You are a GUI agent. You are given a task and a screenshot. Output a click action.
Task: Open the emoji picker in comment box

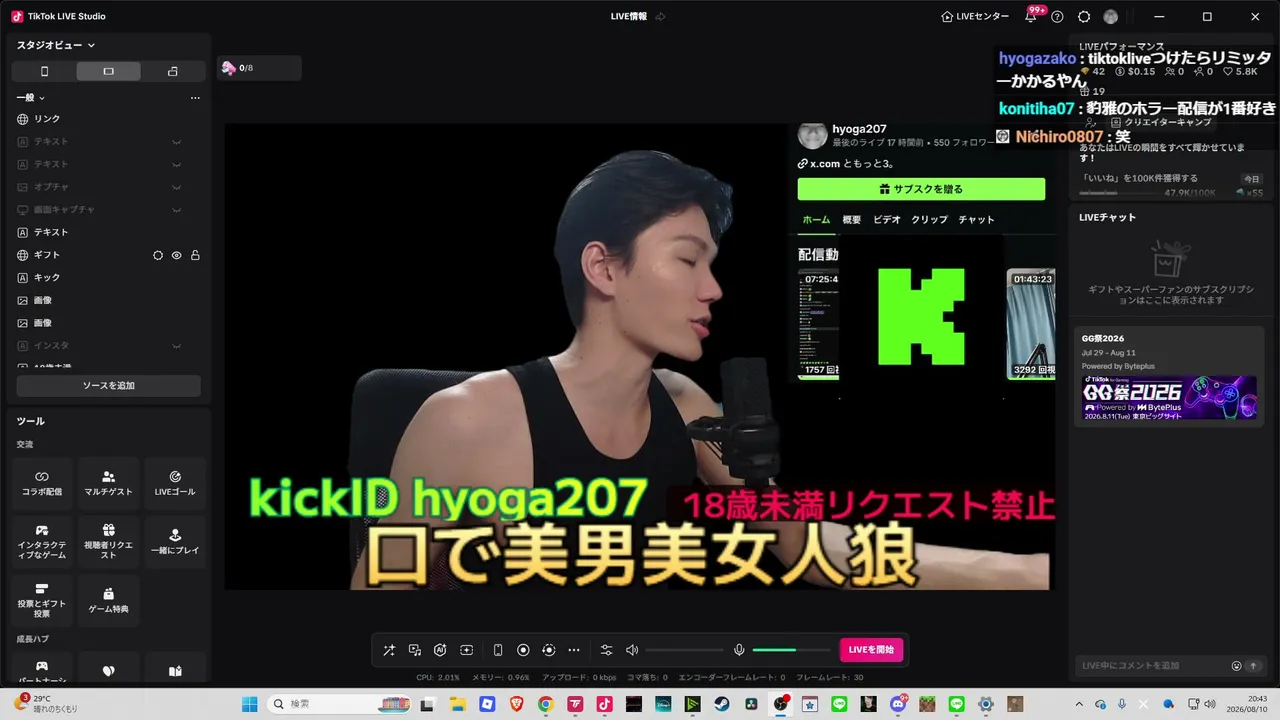tap(1236, 666)
